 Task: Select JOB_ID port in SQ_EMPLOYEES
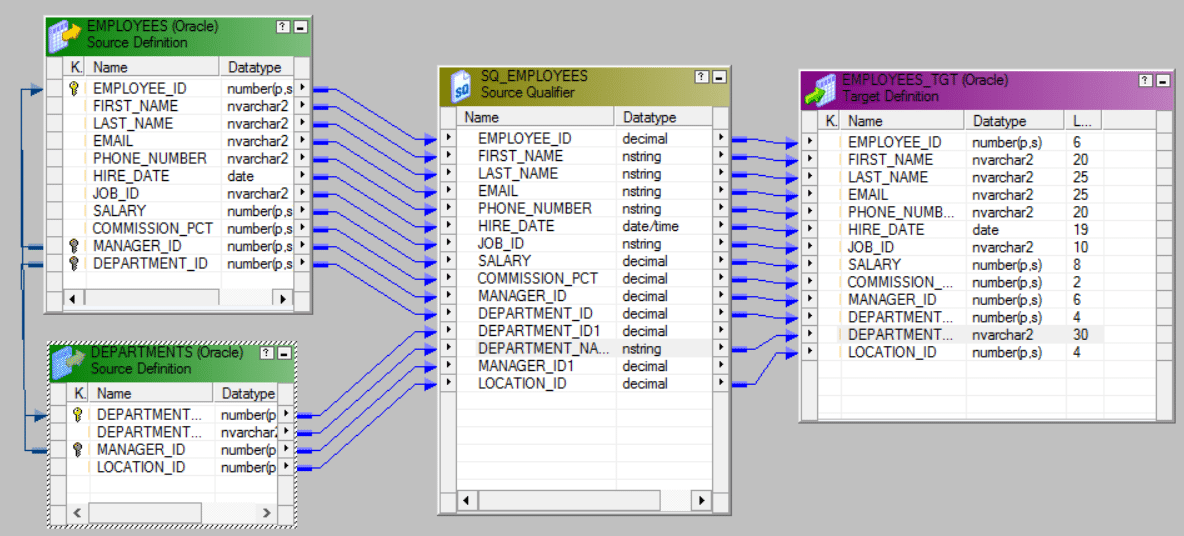[584, 244]
